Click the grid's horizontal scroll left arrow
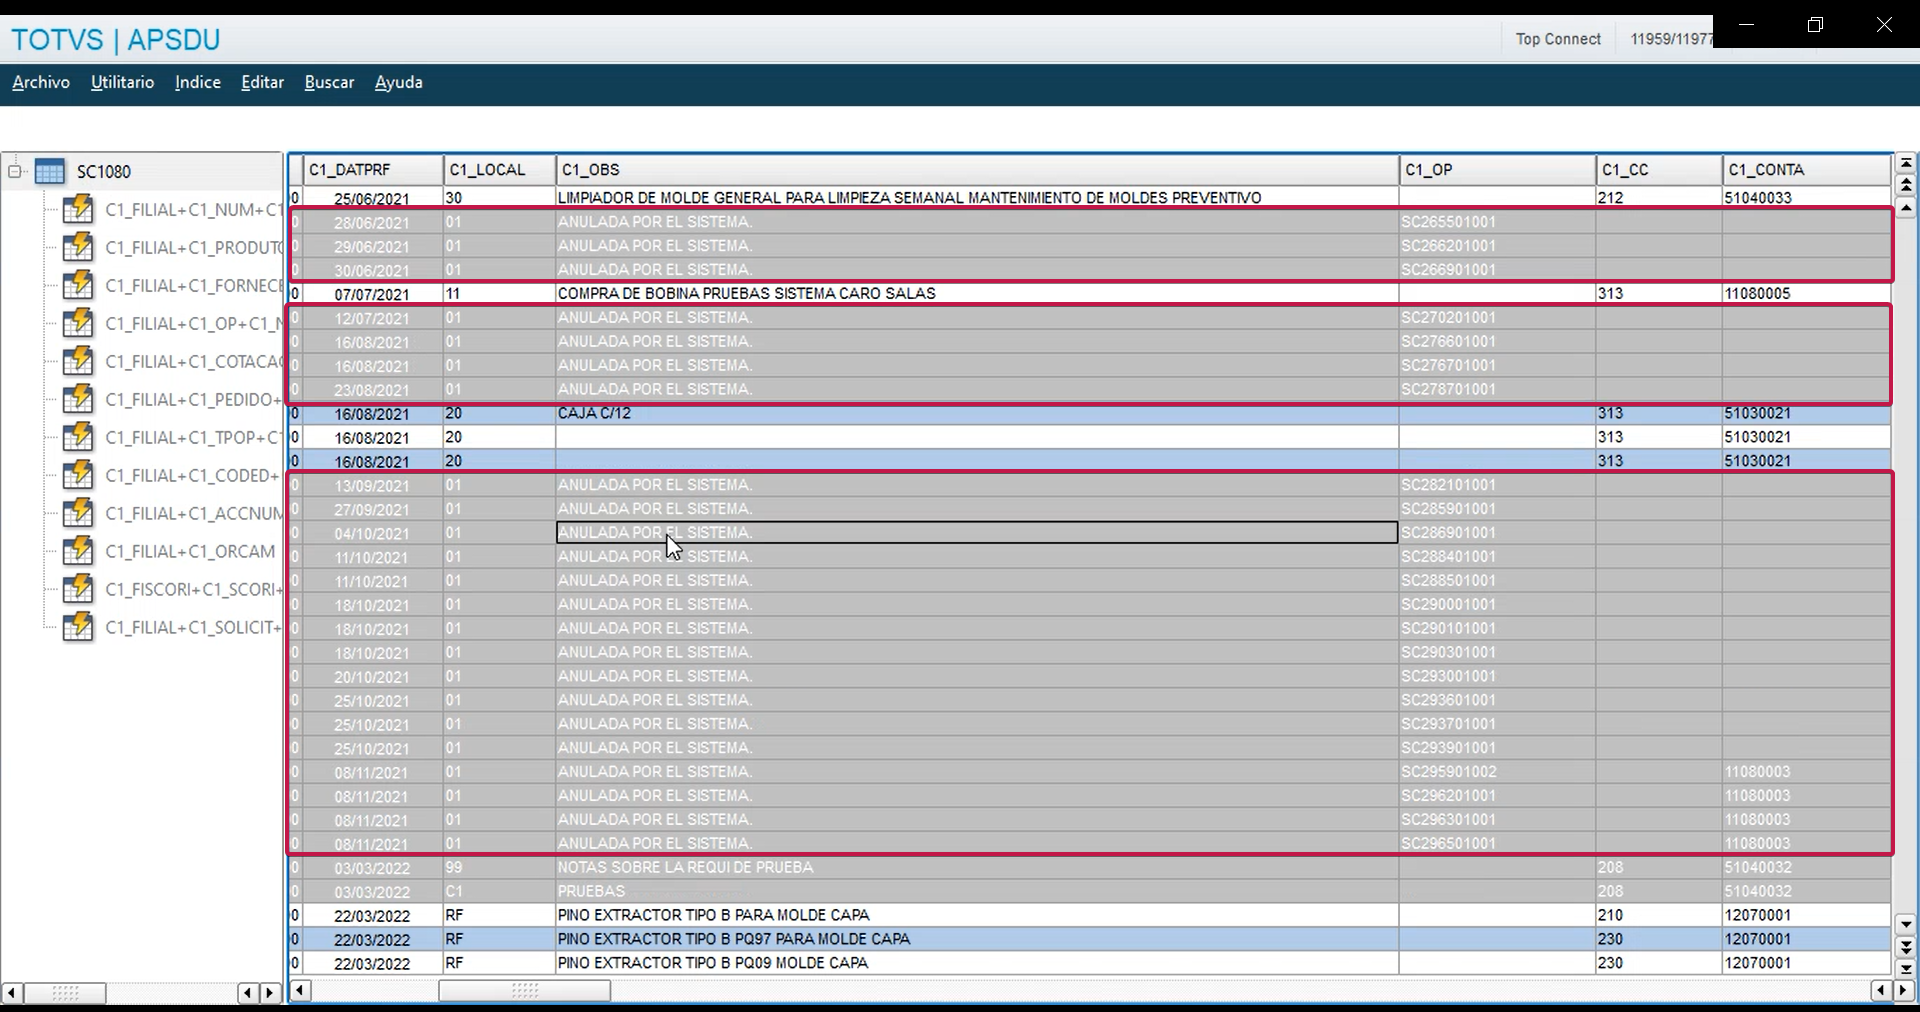This screenshot has width=1920, height=1012. point(300,991)
